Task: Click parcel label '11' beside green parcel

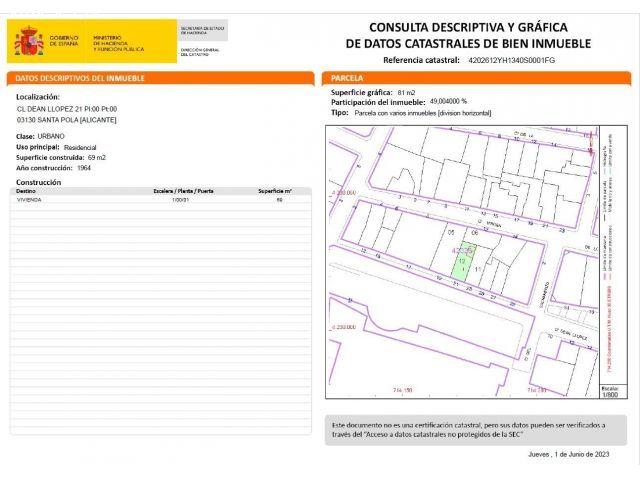Action: (x=478, y=269)
